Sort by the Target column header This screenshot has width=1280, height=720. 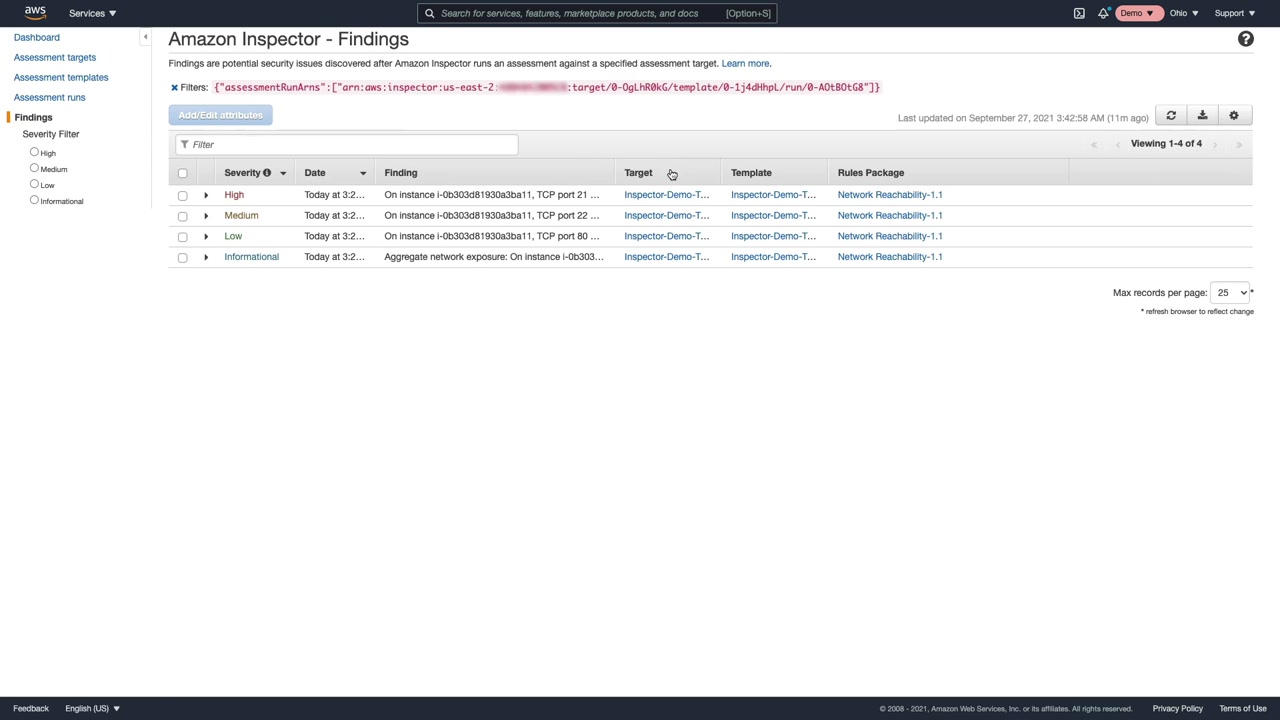point(638,173)
